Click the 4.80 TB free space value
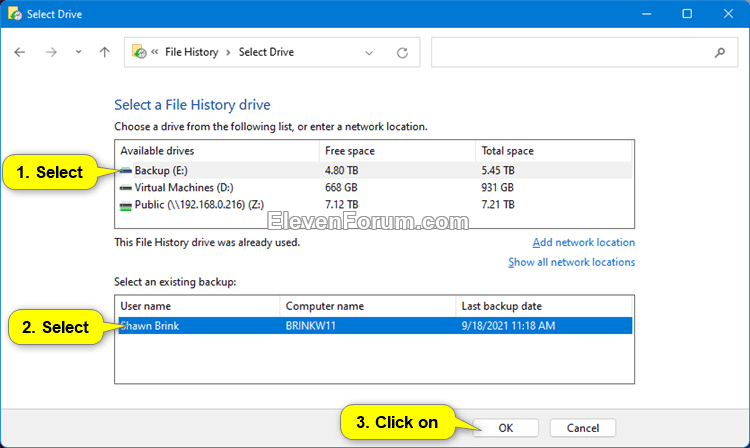 (x=342, y=170)
